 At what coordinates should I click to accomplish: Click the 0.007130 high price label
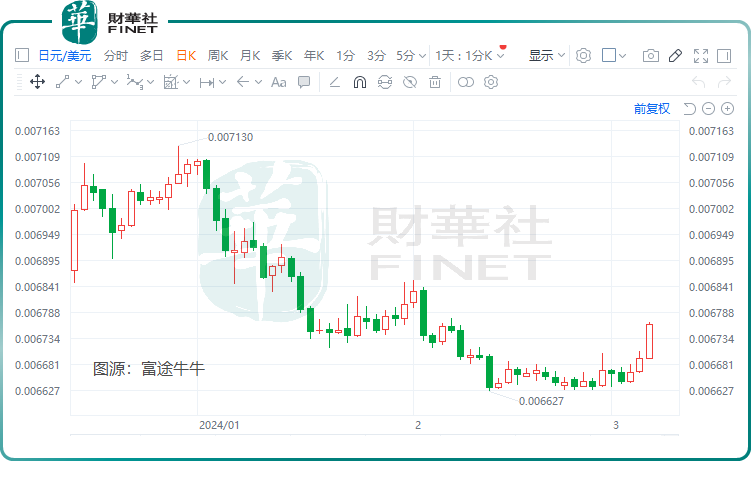(x=230, y=137)
